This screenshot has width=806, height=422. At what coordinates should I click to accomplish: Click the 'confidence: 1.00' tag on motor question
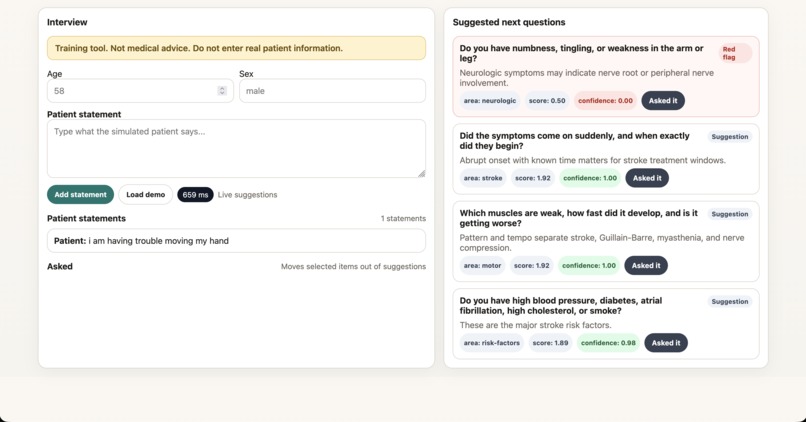(589, 265)
